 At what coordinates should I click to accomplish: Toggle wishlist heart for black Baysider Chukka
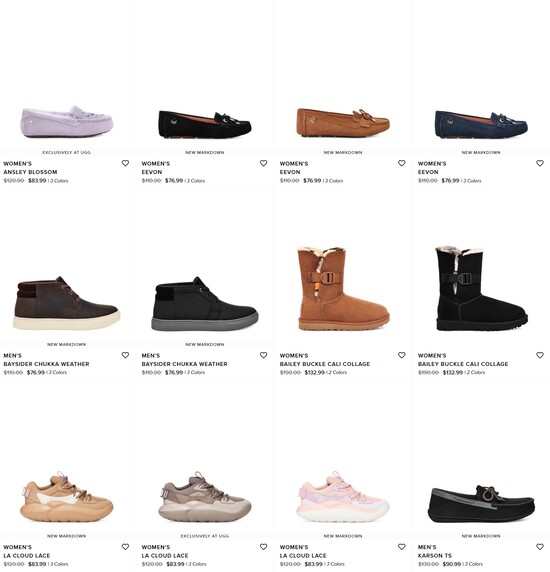[x=263, y=355]
